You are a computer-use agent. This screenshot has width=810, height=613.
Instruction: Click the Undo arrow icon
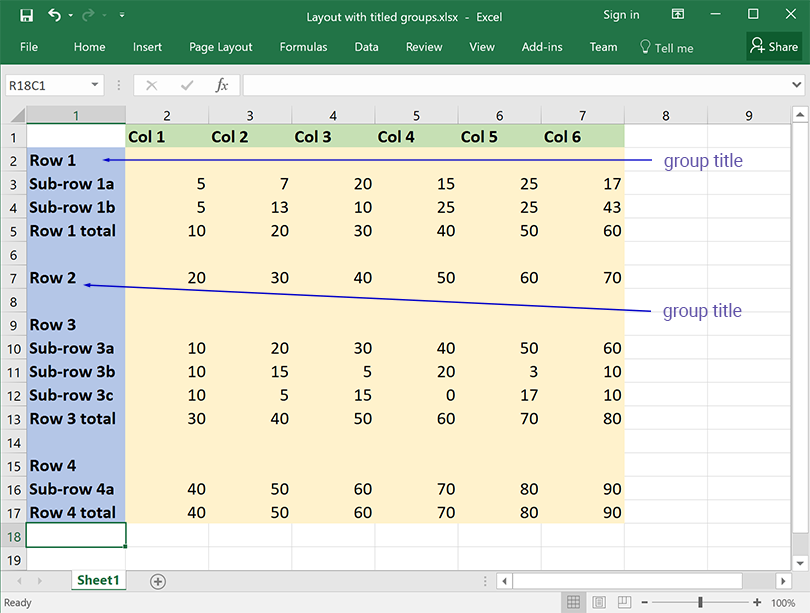click(x=54, y=15)
